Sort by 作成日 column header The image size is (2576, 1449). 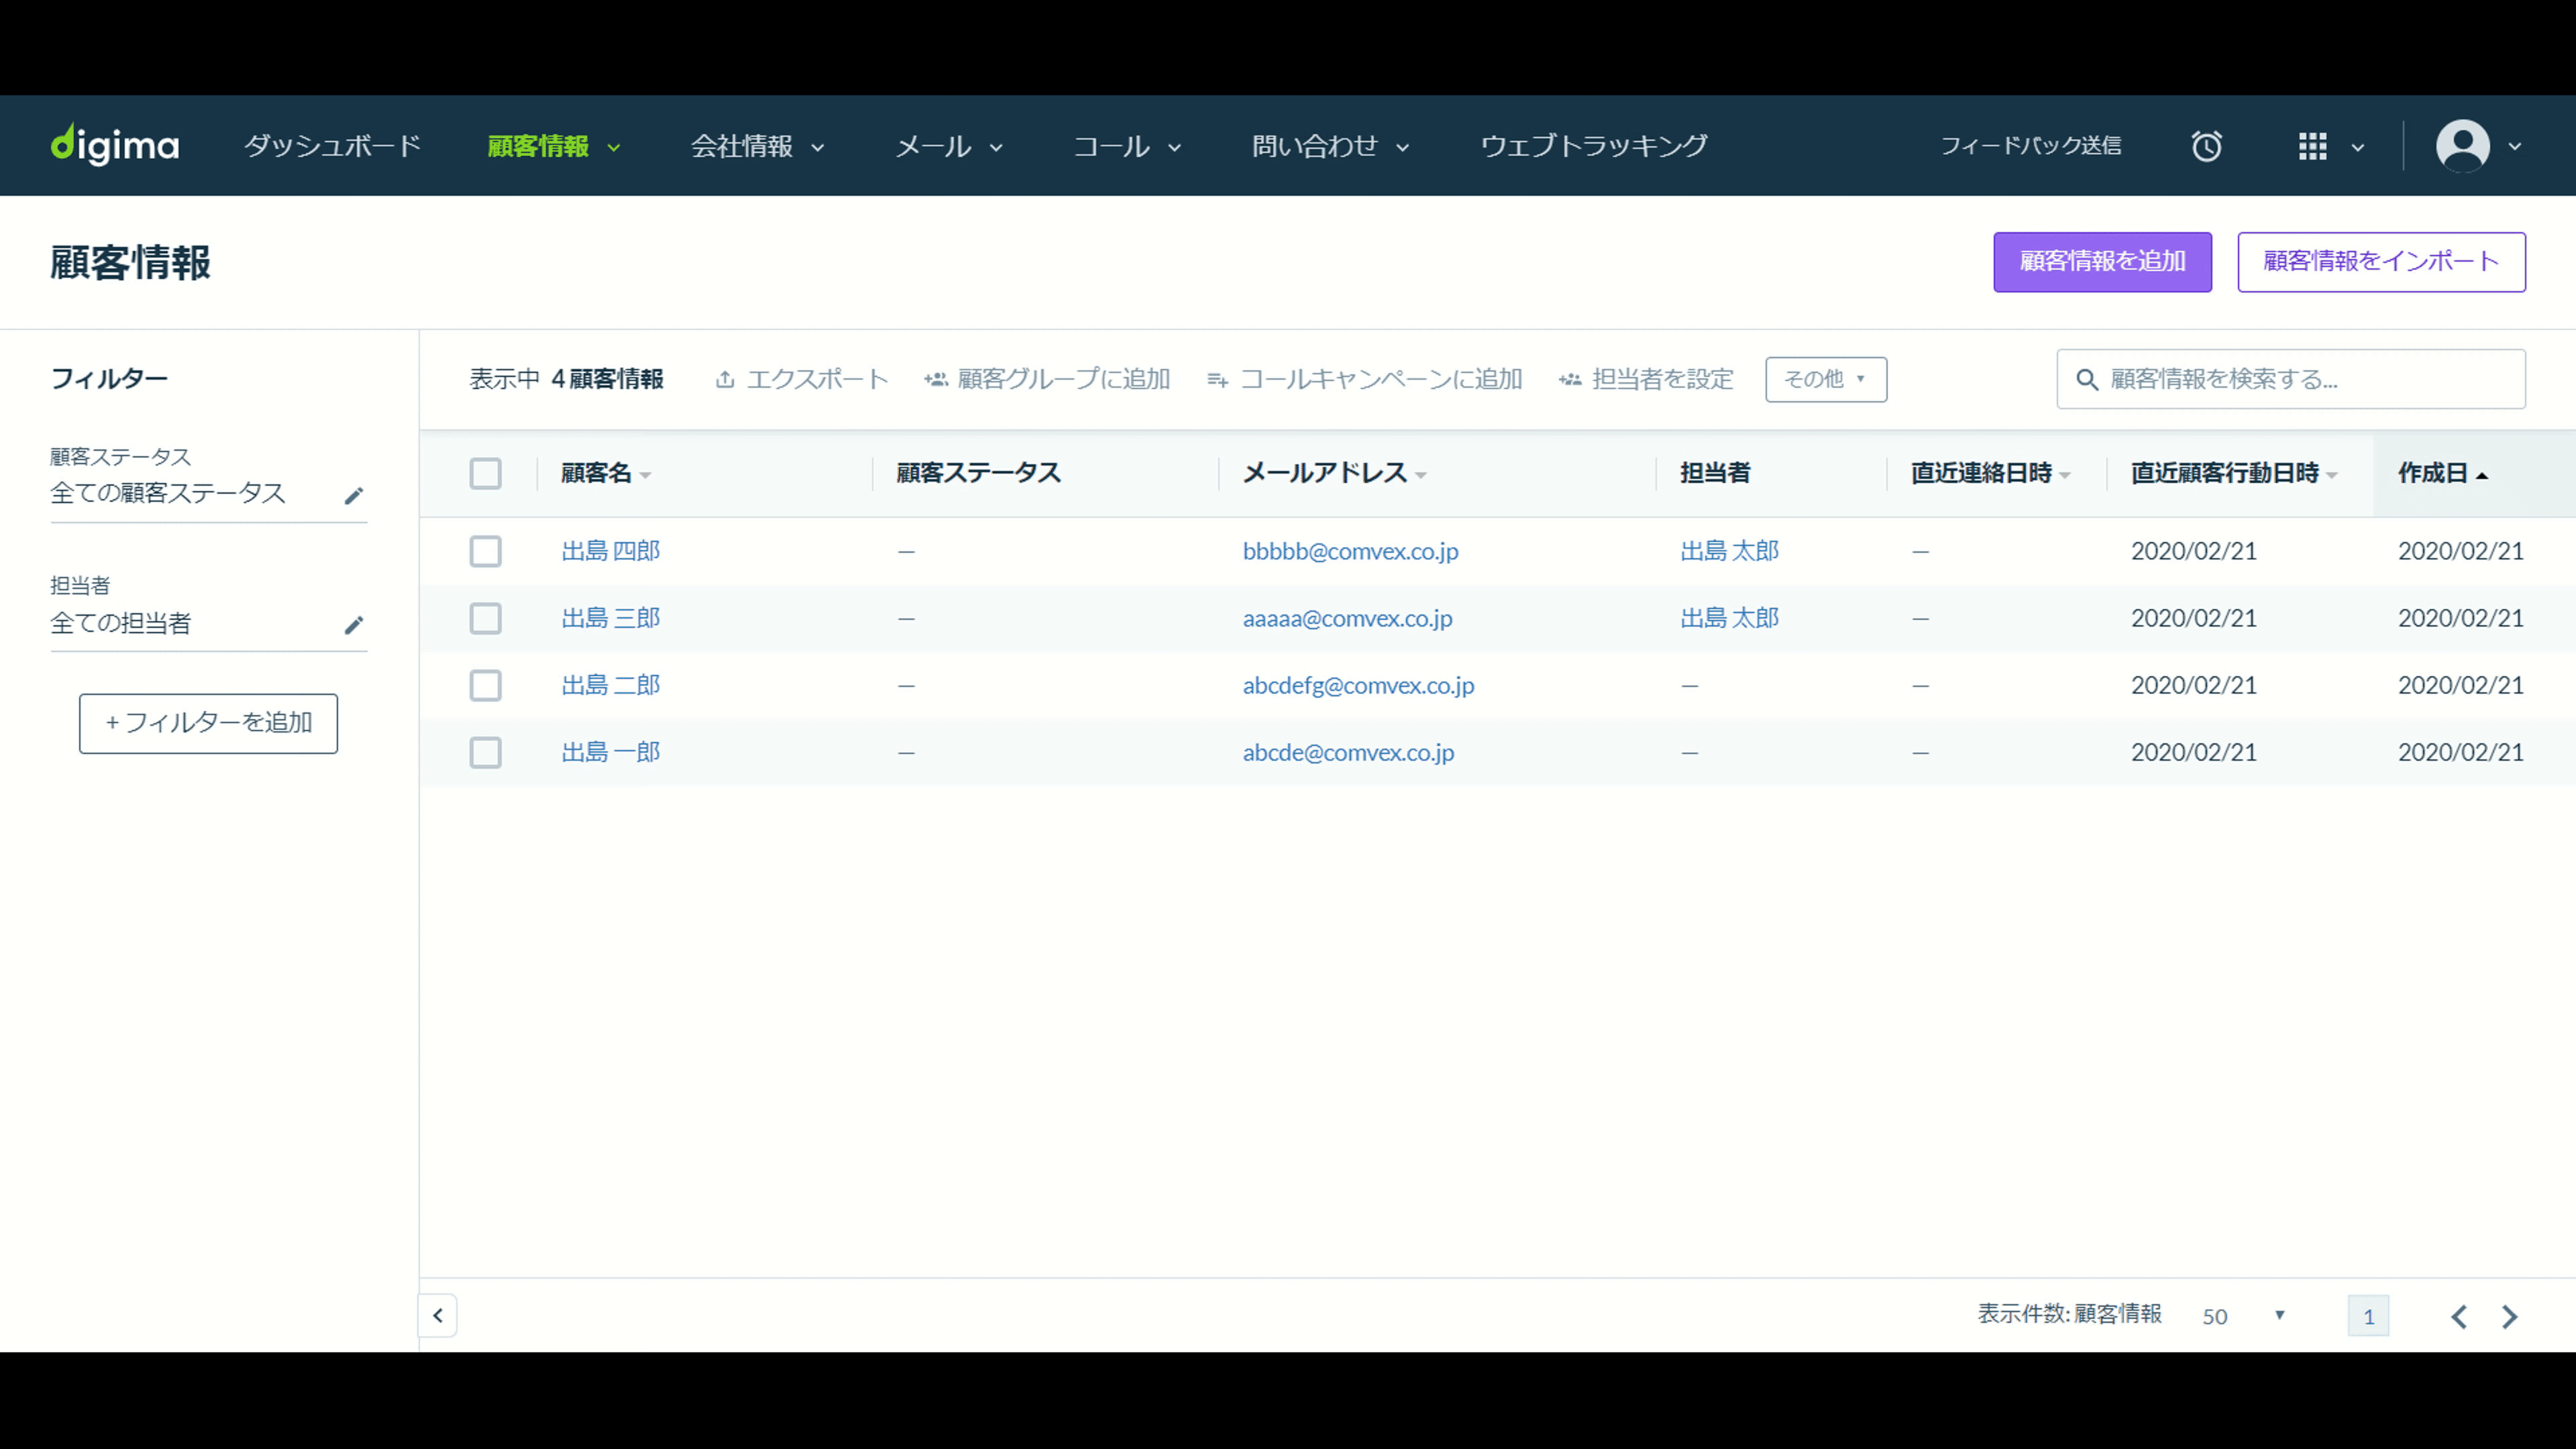(2442, 473)
